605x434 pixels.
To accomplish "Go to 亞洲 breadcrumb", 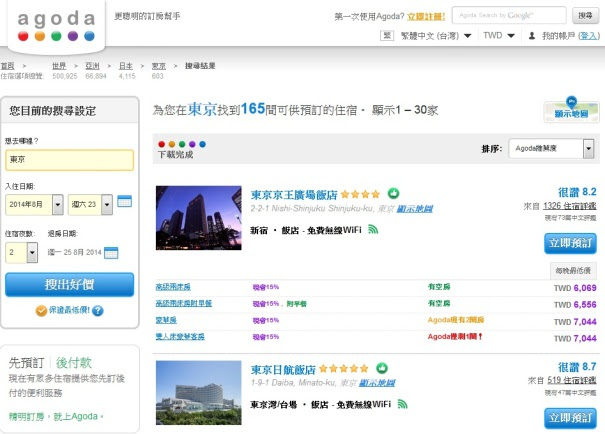I will tap(92, 66).
